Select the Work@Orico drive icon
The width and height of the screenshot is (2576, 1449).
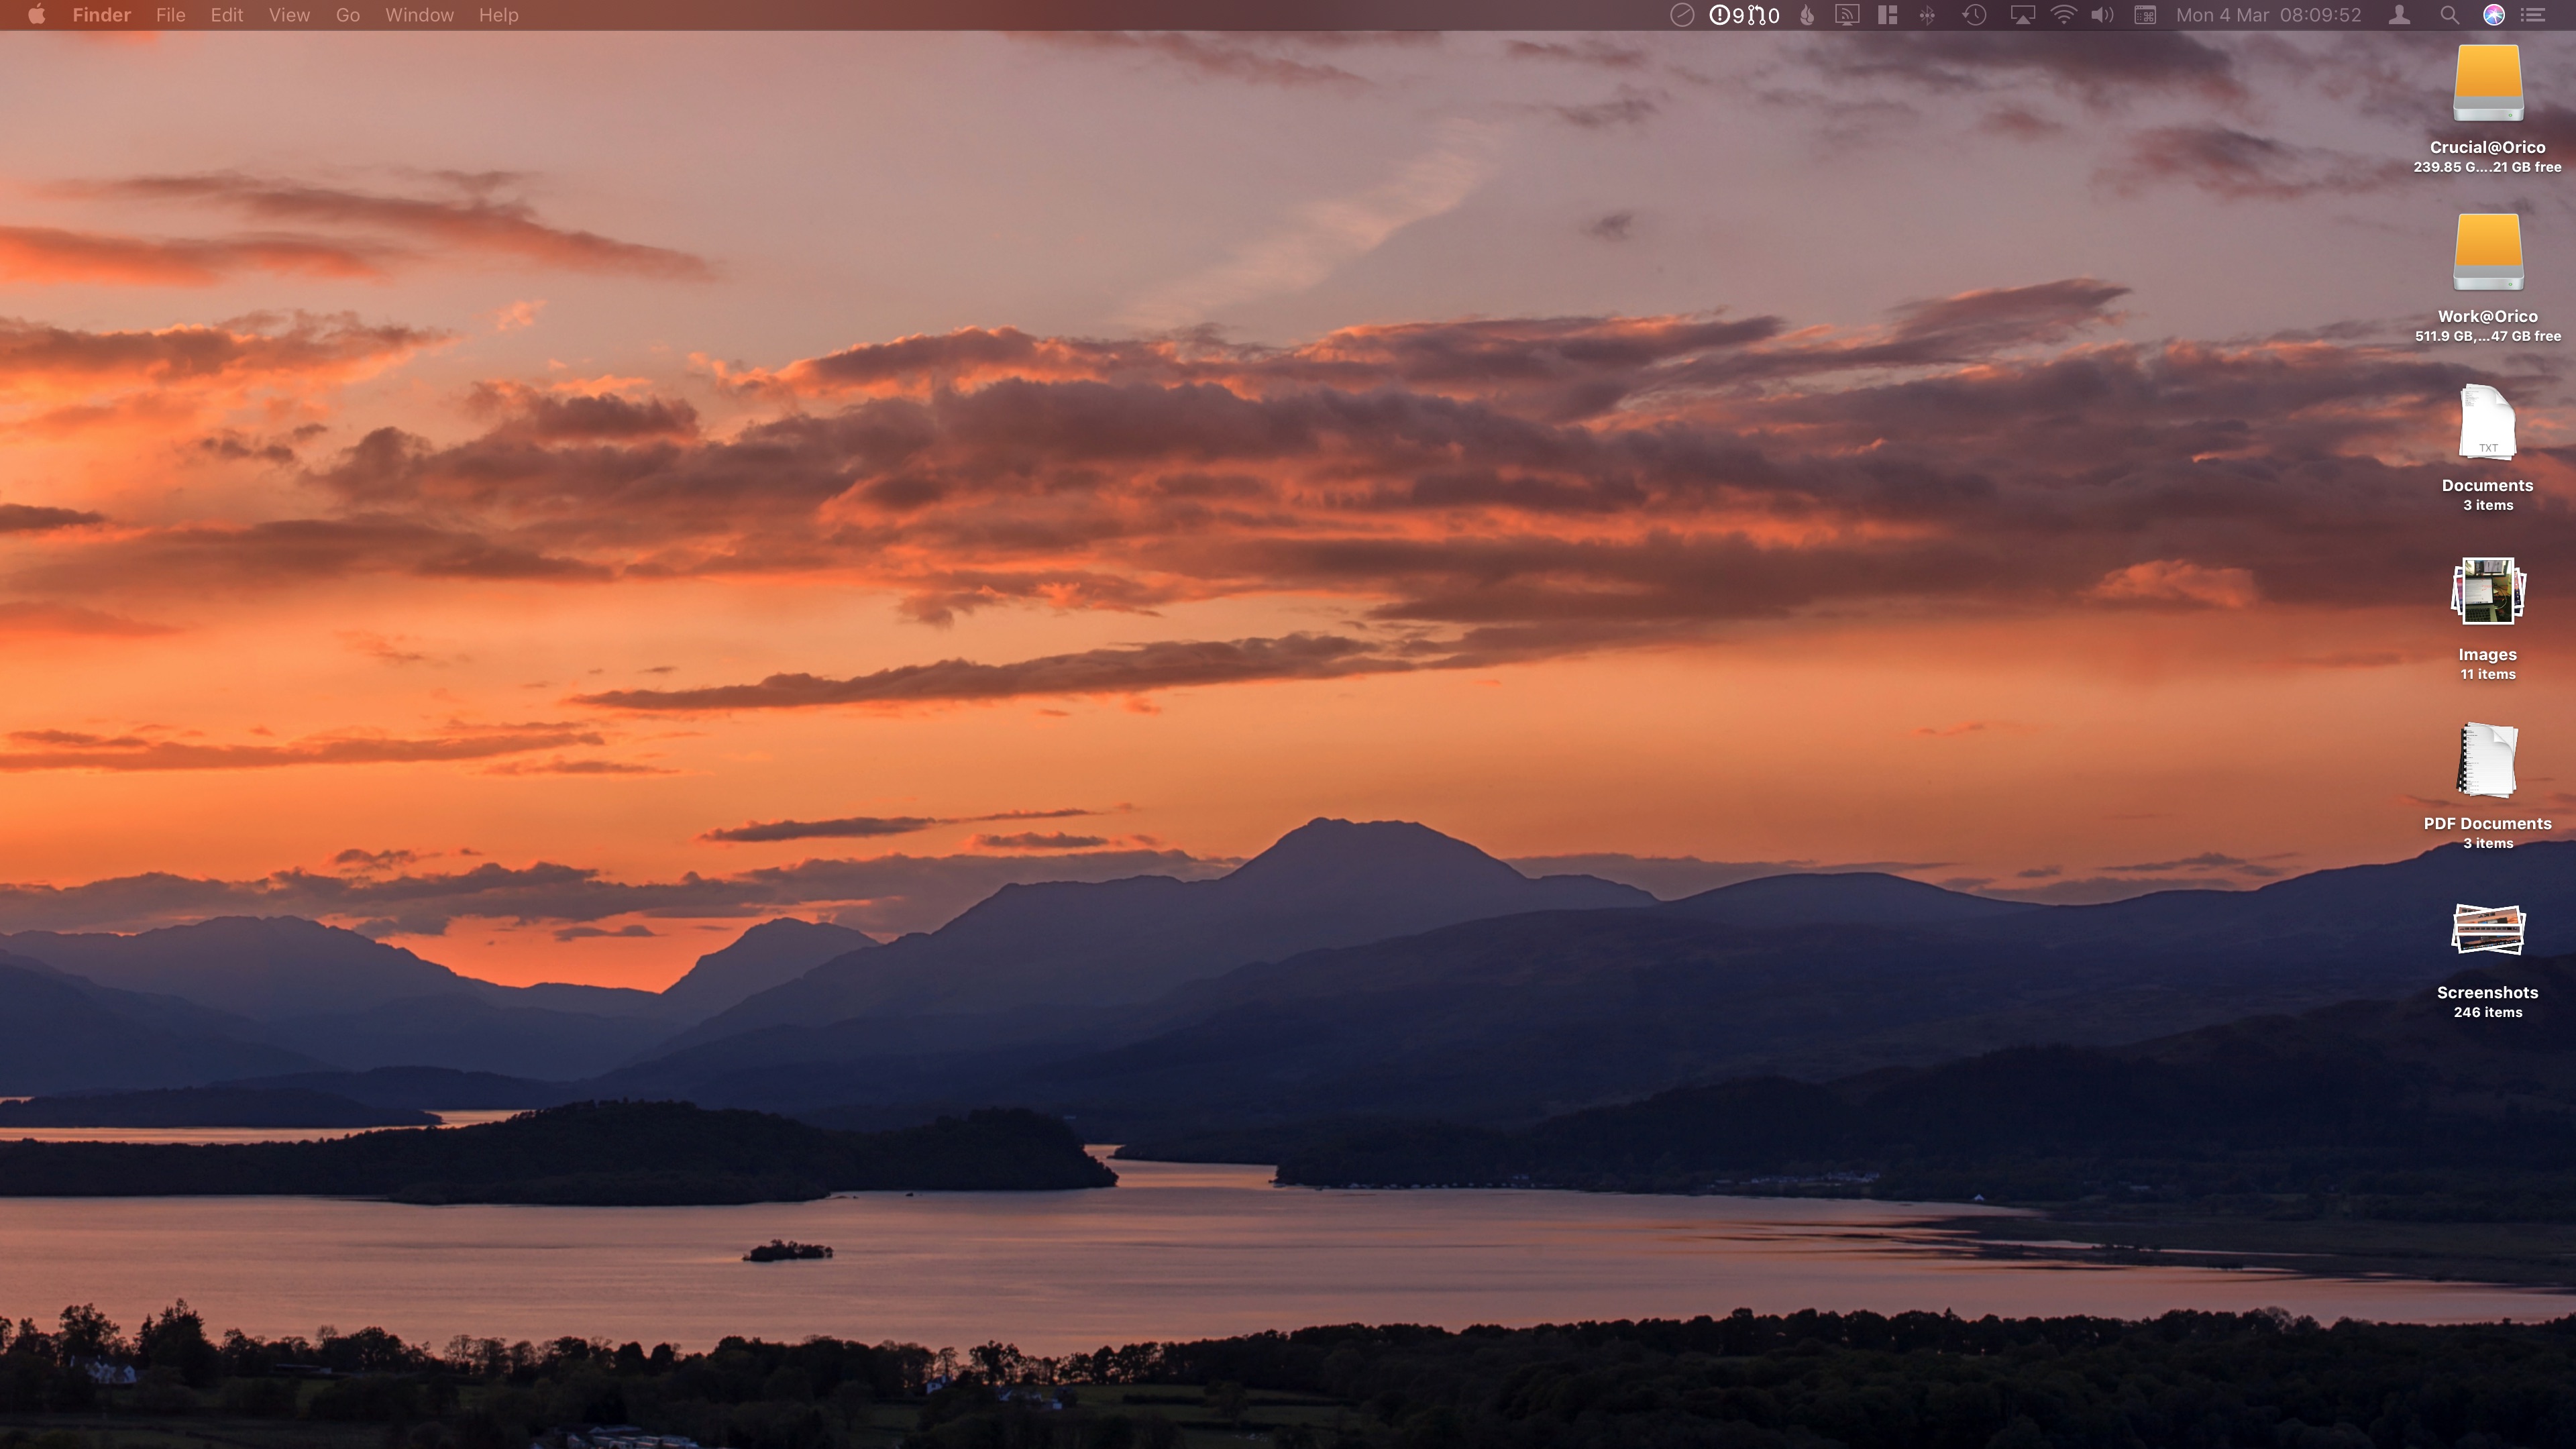(x=2487, y=254)
